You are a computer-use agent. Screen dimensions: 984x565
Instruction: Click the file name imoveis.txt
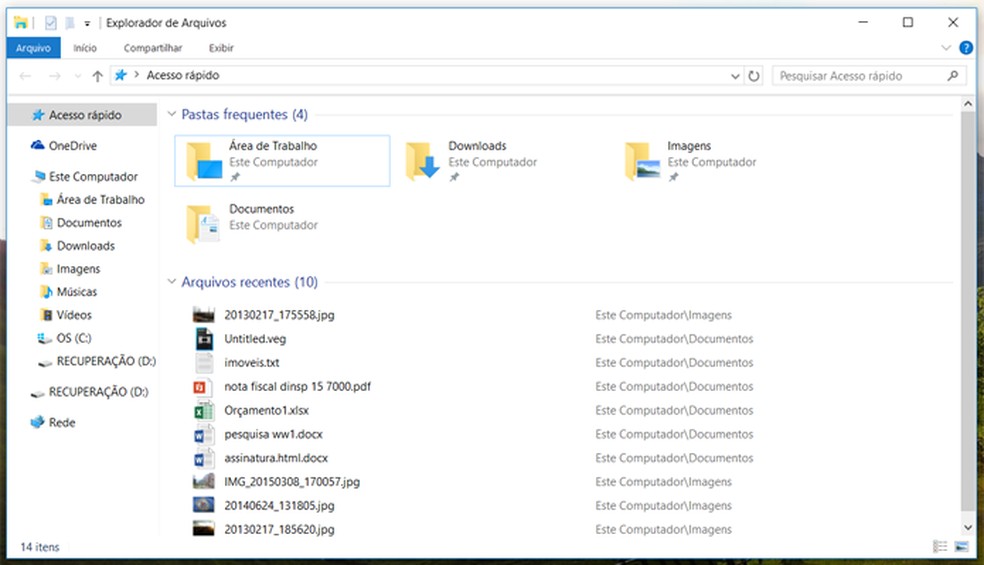tap(252, 363)
